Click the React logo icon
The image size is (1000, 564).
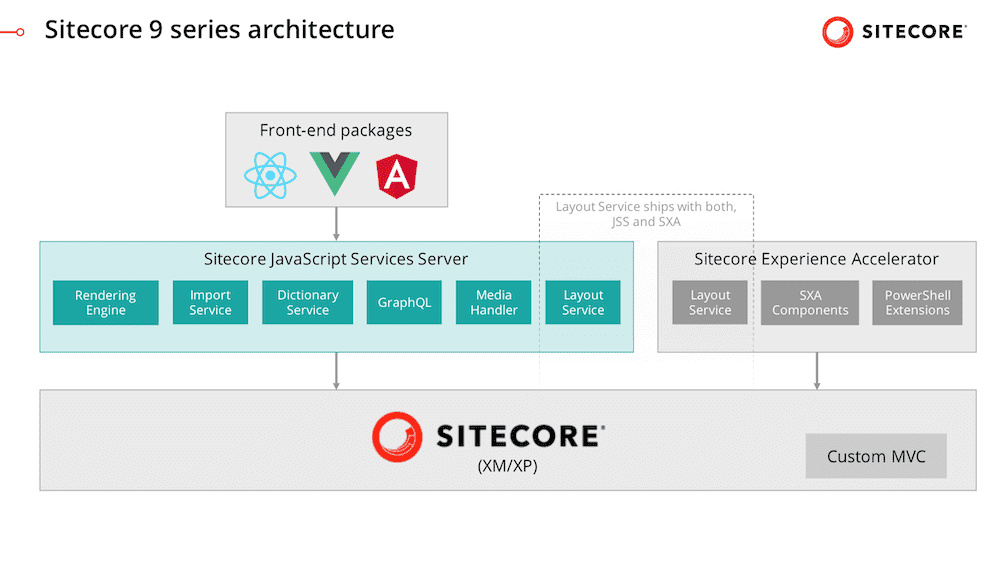pos(270,175)
